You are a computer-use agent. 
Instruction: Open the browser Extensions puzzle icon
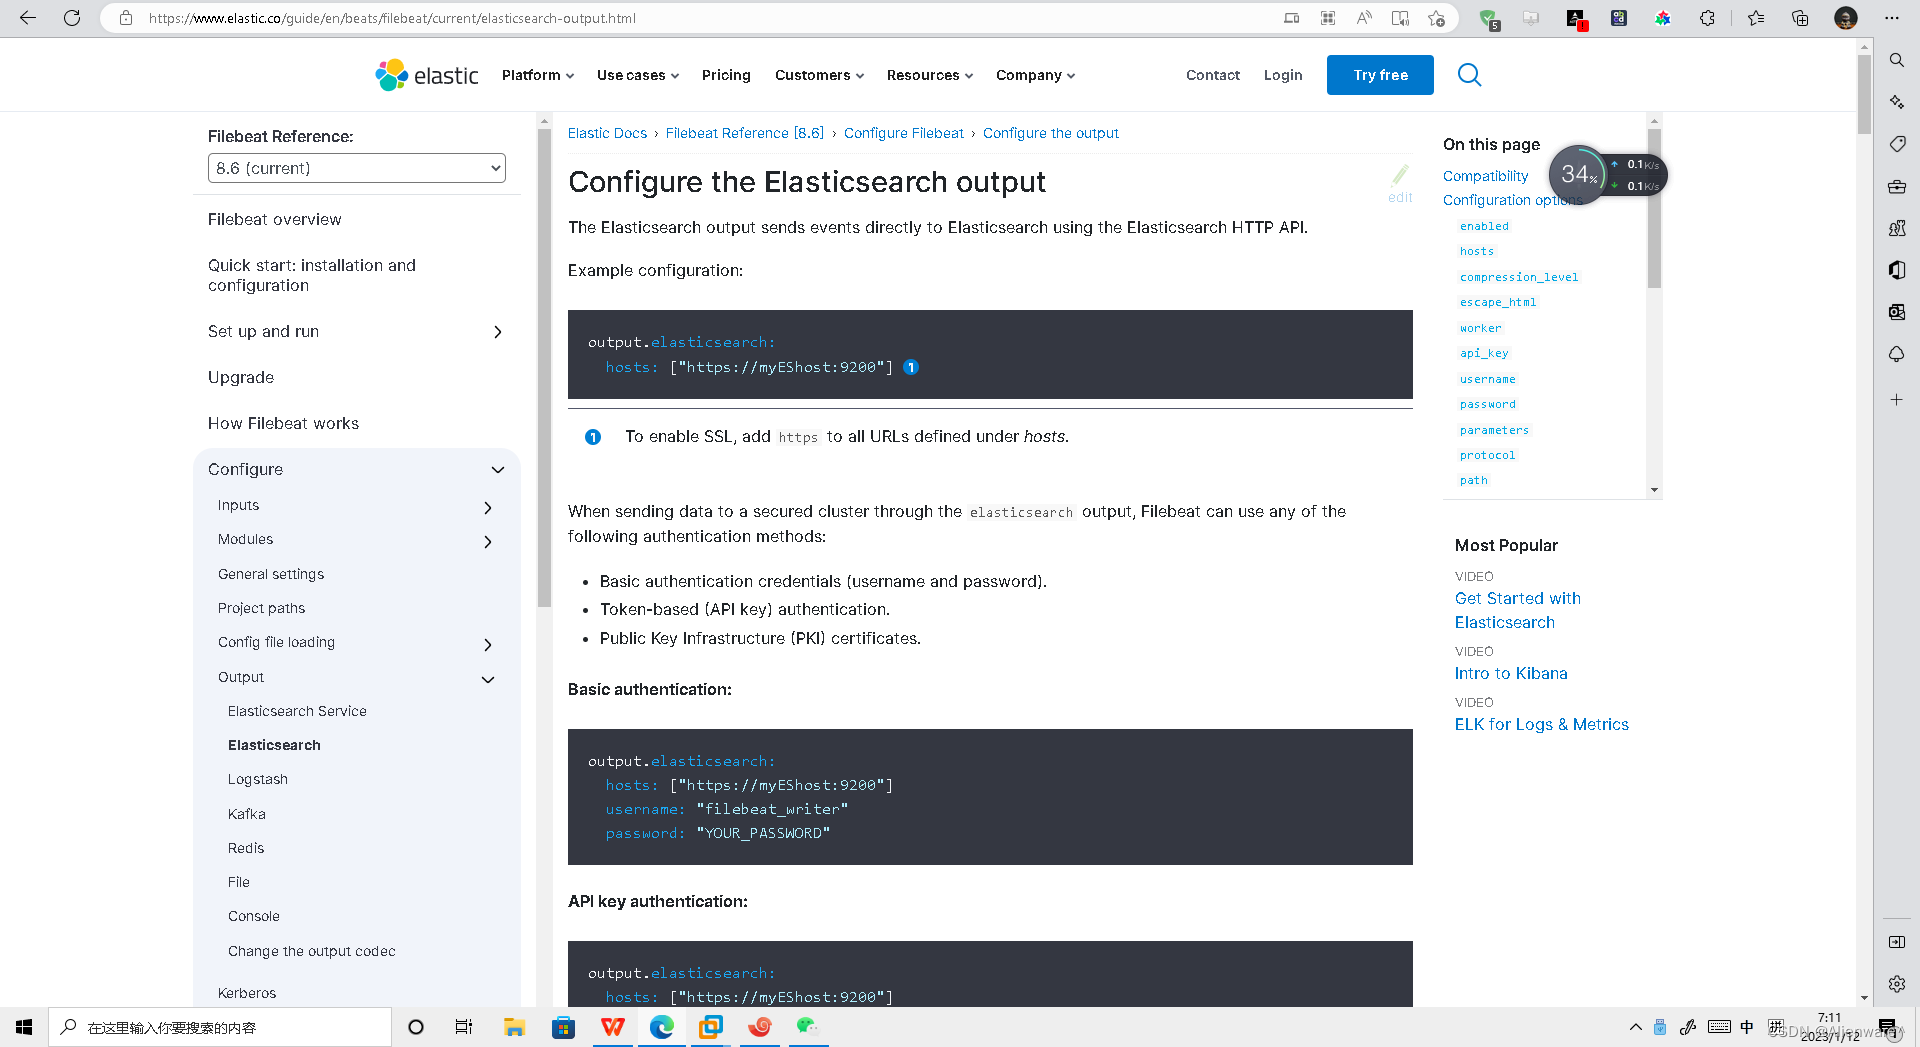(1707, 18)
